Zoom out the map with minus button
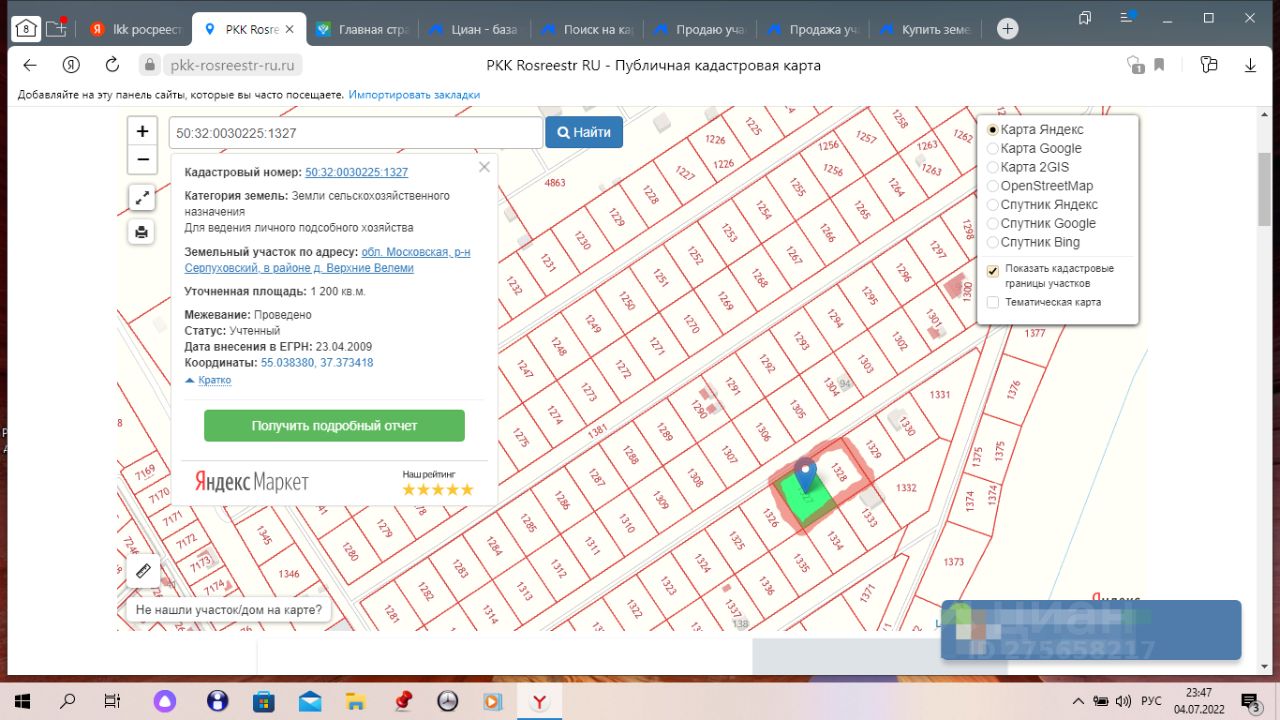Viewport: 1280px width, 720px height. (x=142, y=159)
